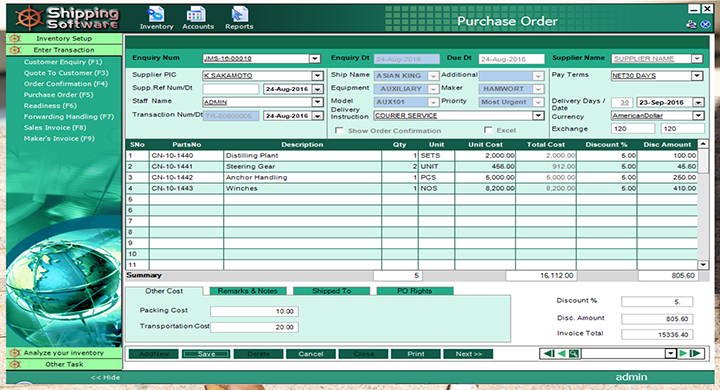
Task: Click the ship wheel icon beside Other Task
Action: coord(15,364)
